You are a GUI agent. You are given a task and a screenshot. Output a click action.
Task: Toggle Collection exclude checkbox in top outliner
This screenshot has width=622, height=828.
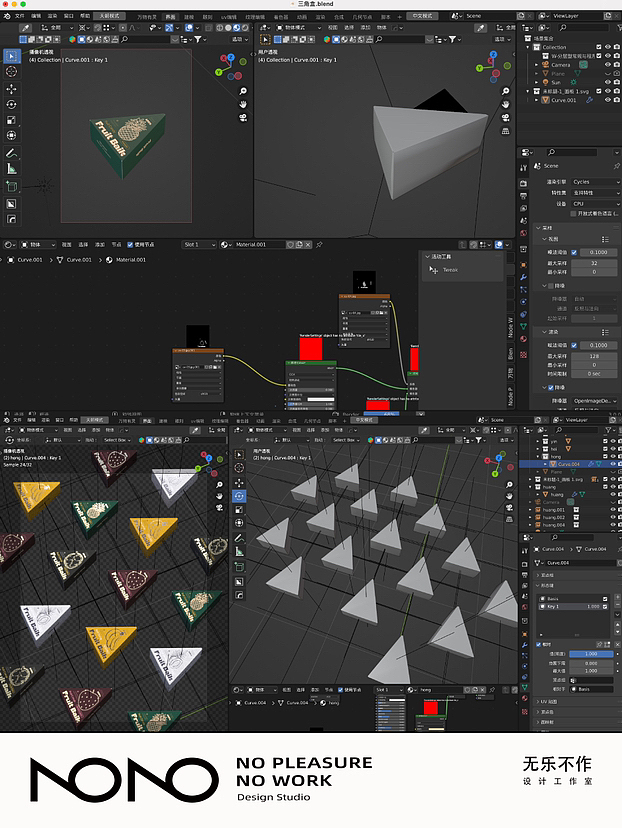click(x=599, y=47)
